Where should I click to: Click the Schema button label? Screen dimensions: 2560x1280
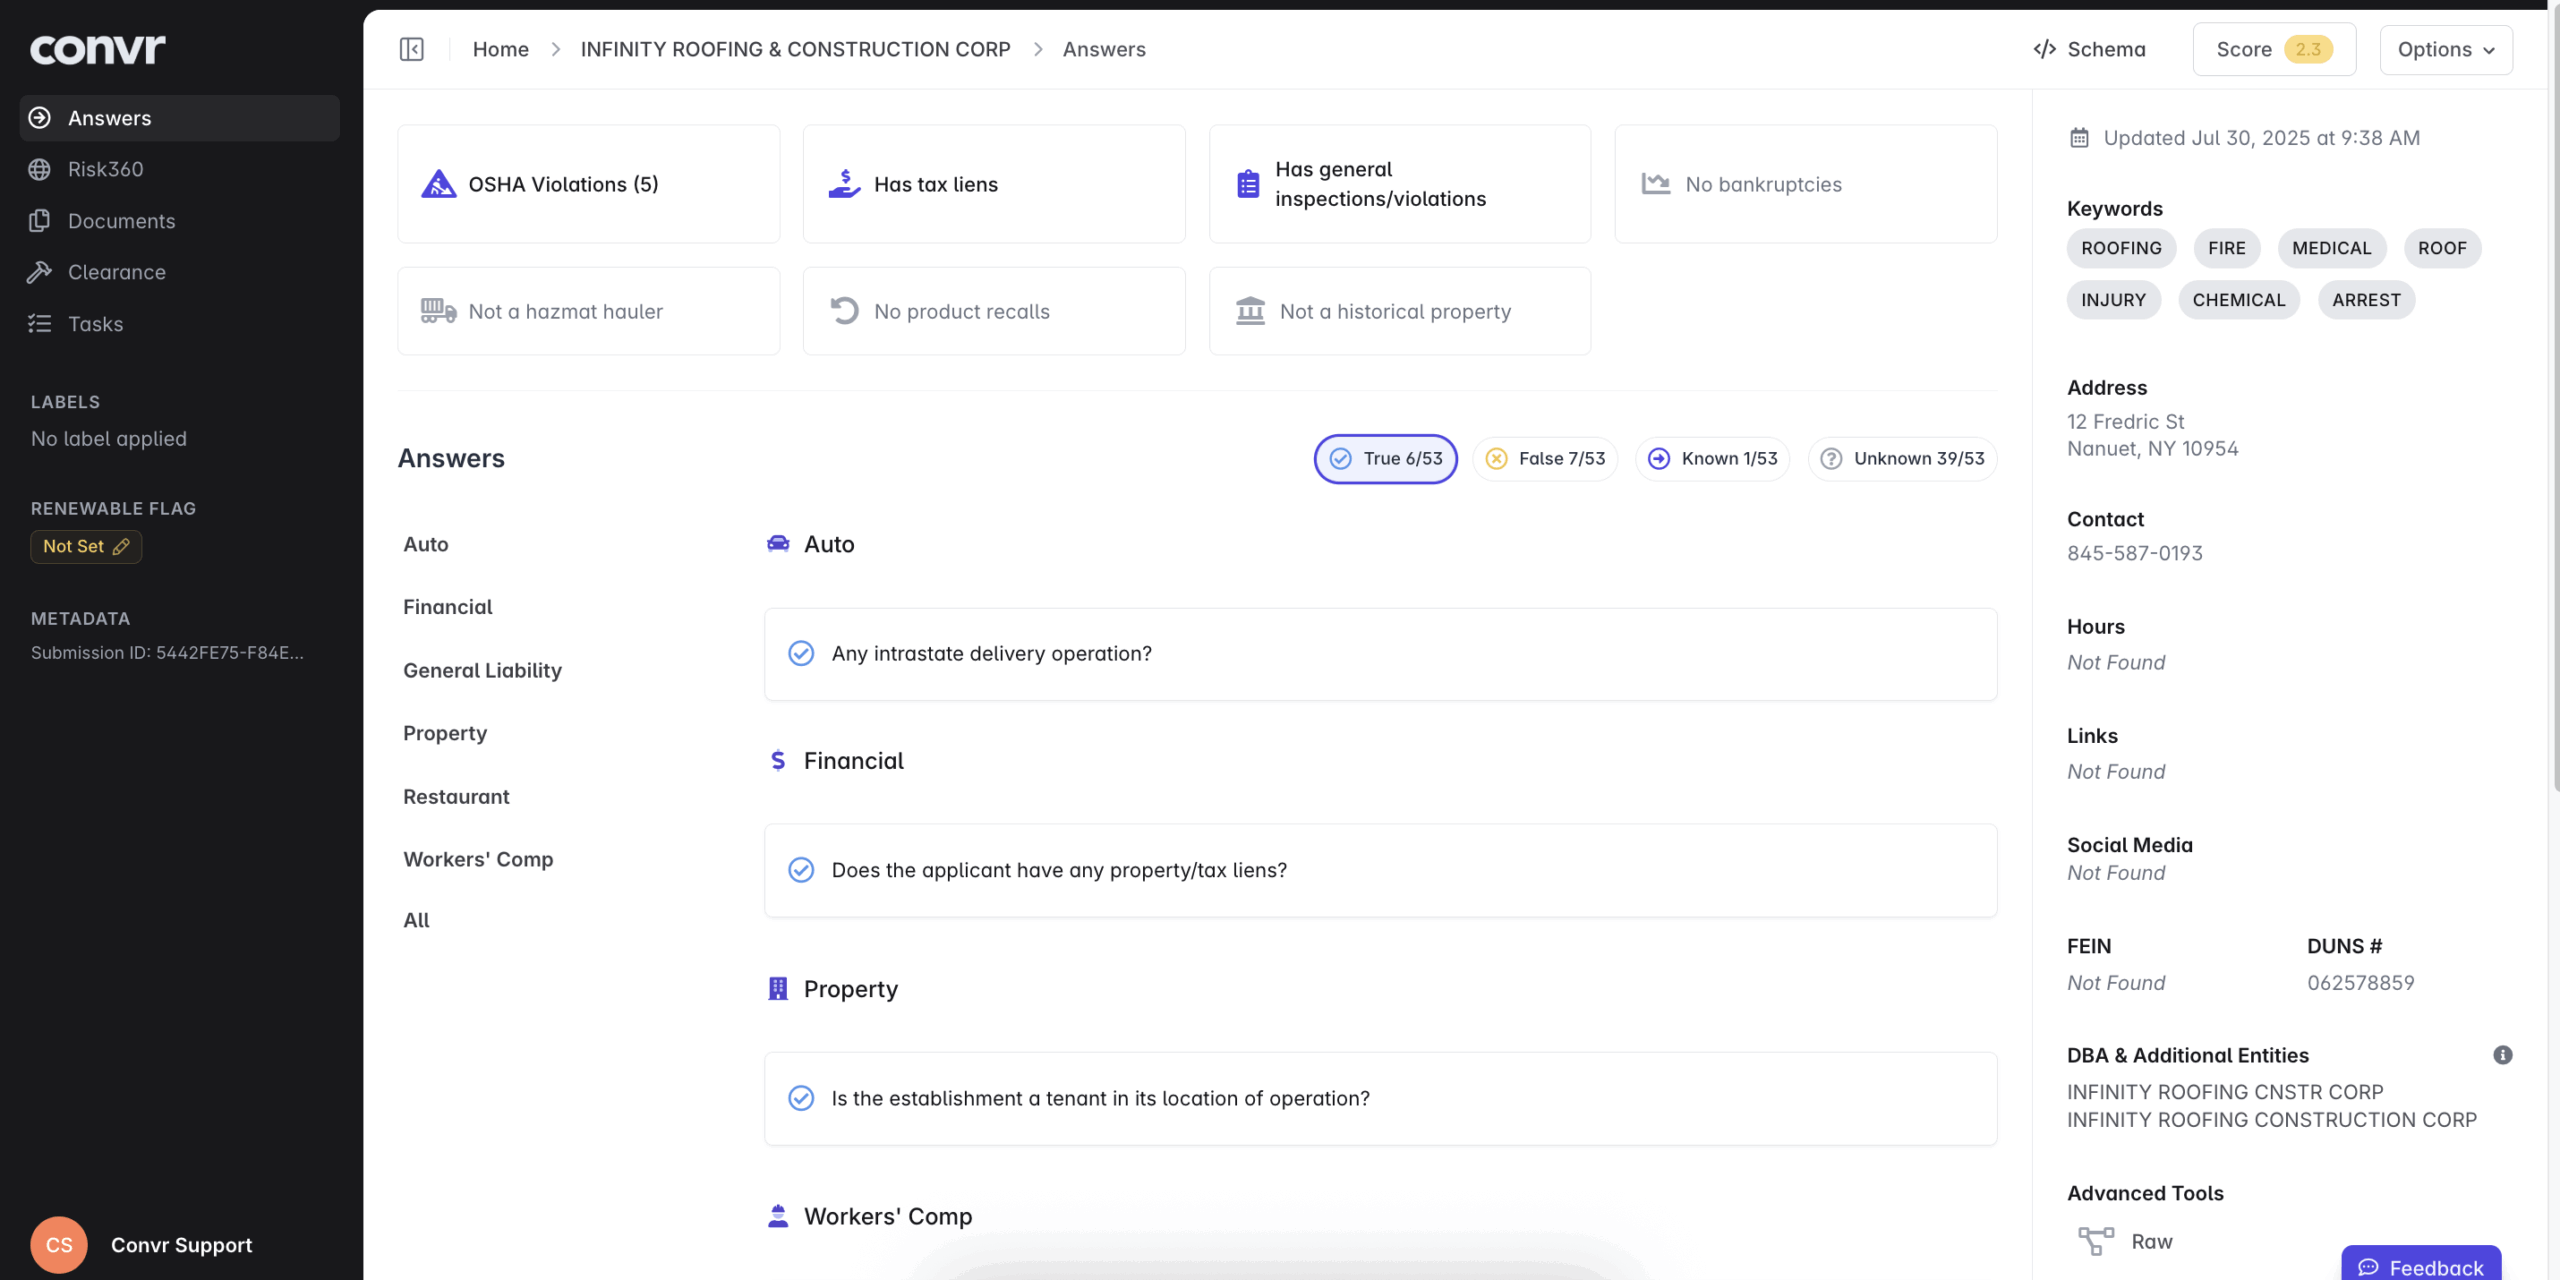tap(2106, 49)
